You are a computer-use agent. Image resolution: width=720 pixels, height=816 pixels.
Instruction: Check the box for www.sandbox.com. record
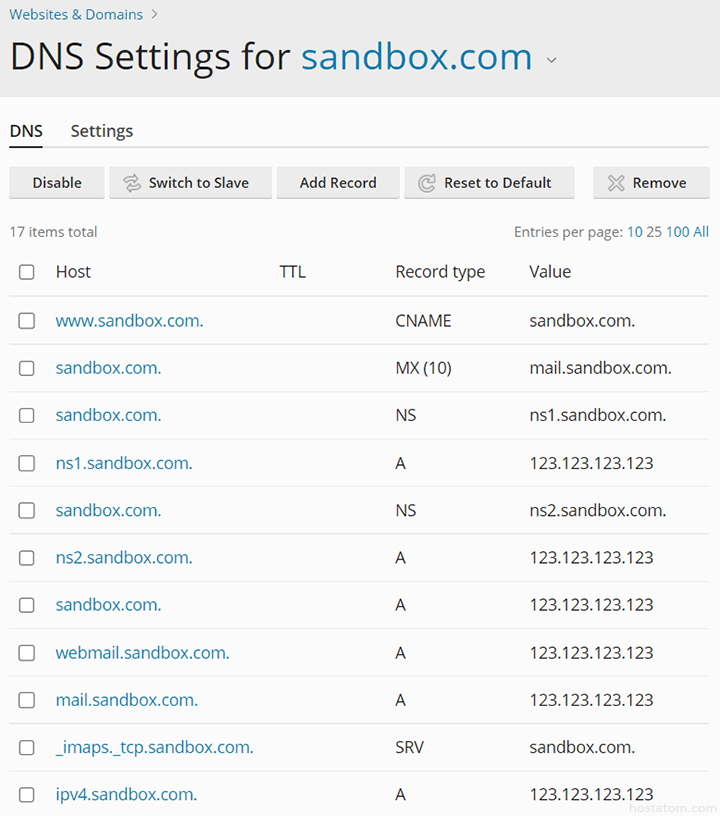point(27,321)
